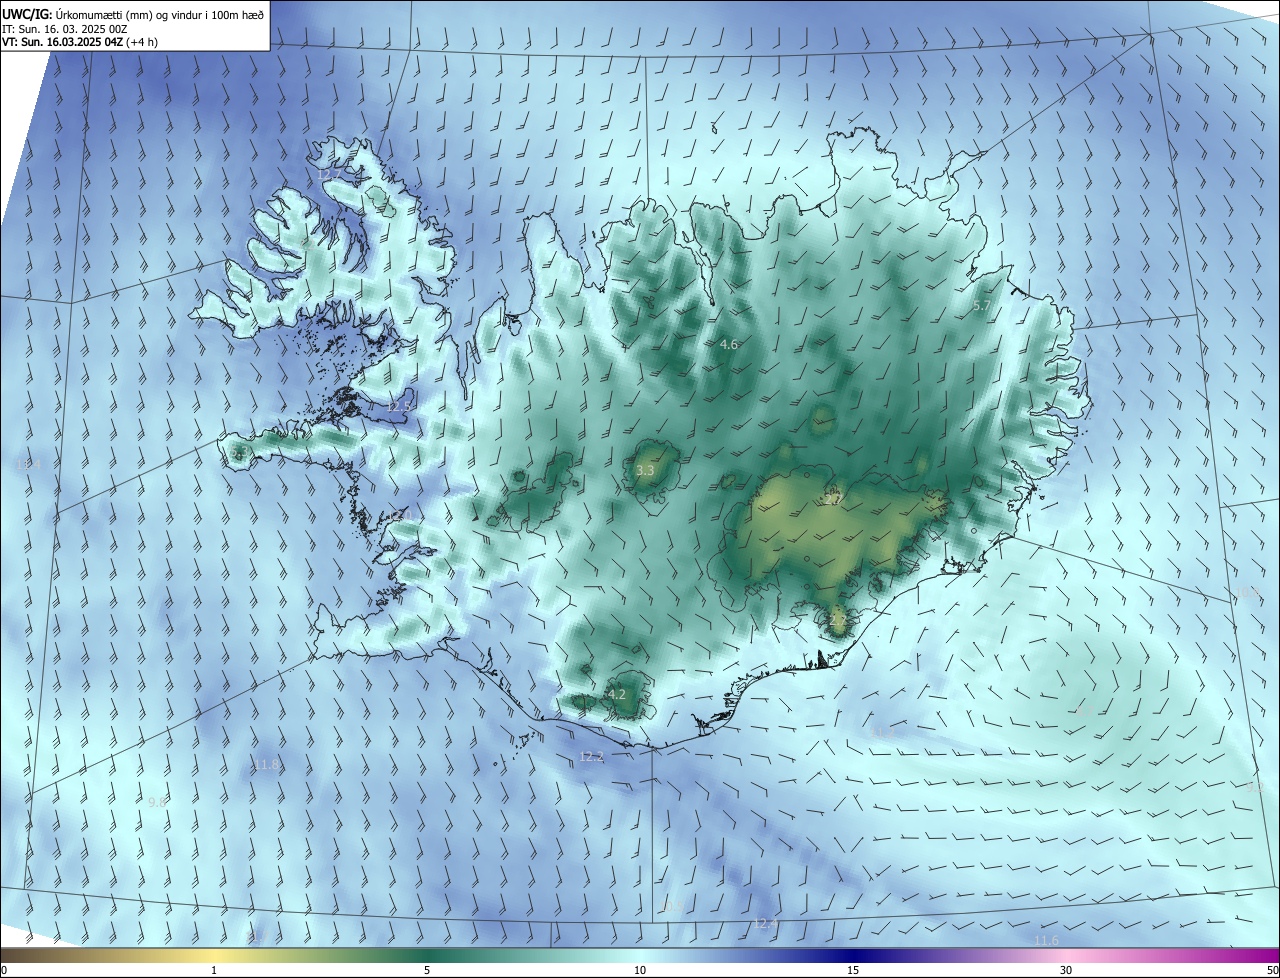Click the '0' tick label on the color scale
This screenshot has width=1280, height=978.
[4, 970]
